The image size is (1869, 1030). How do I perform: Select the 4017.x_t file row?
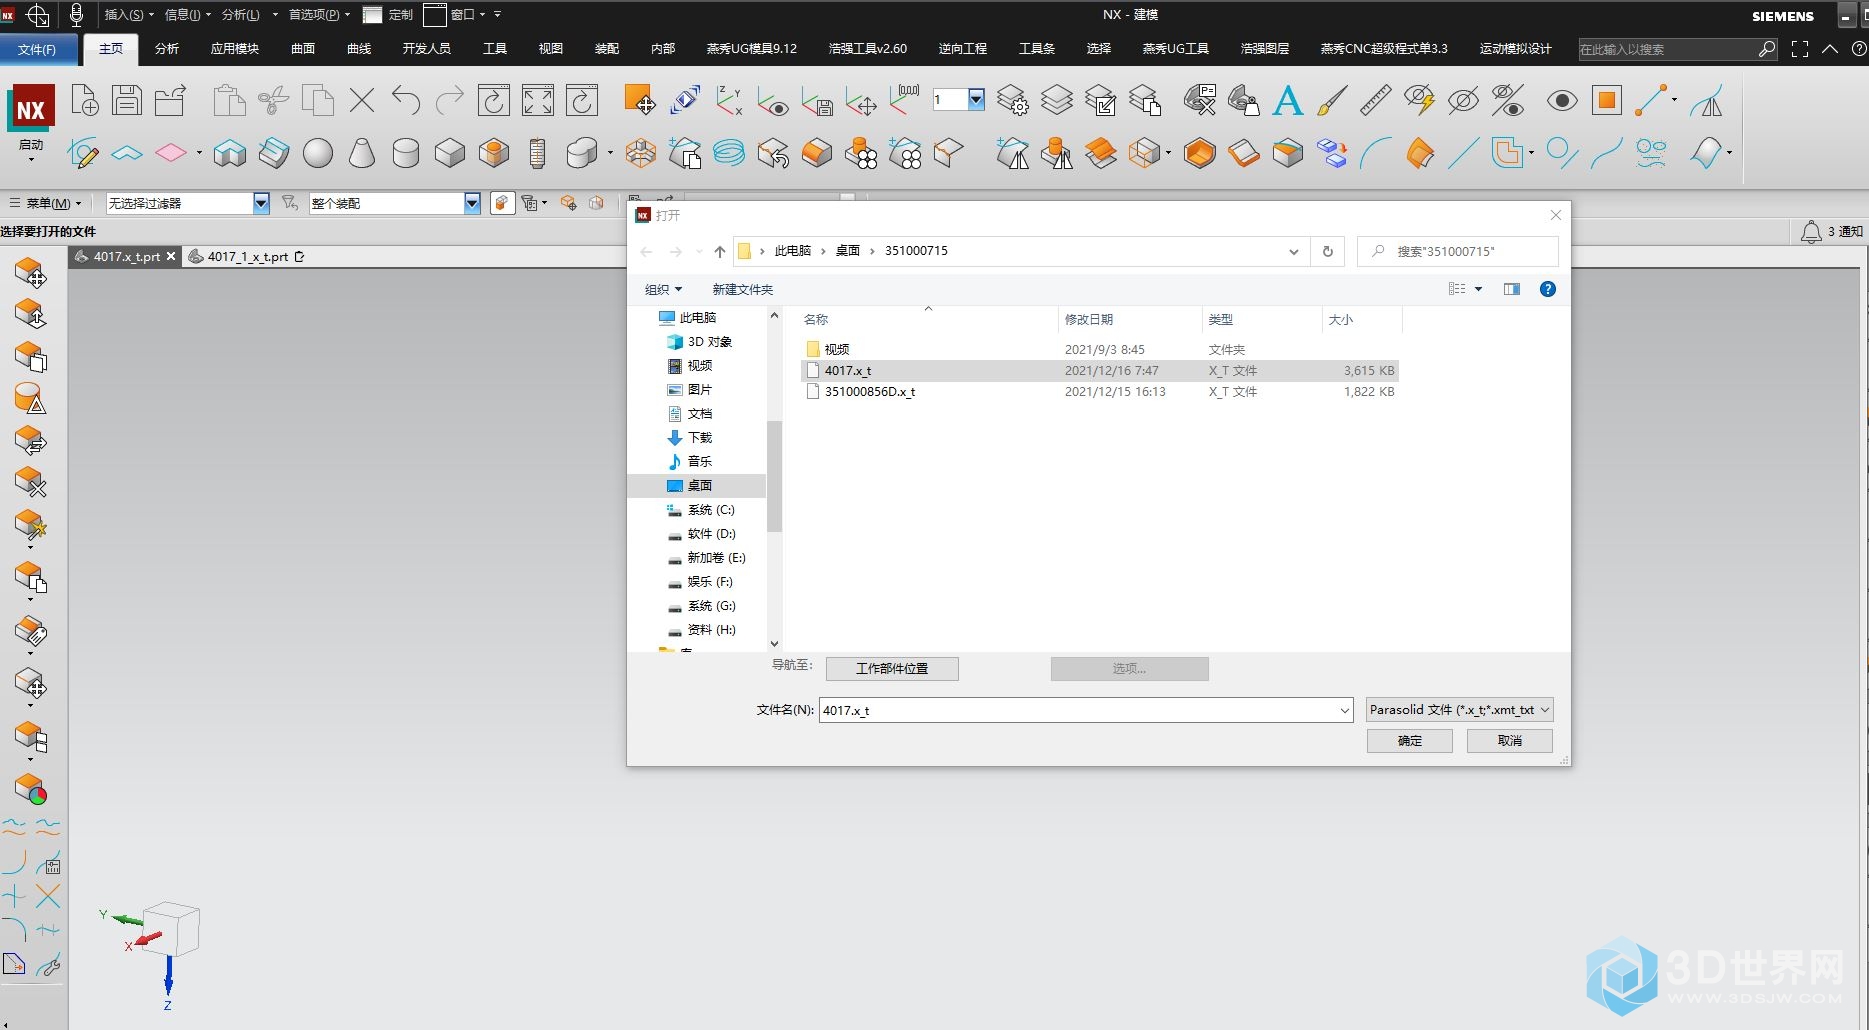1100,371
